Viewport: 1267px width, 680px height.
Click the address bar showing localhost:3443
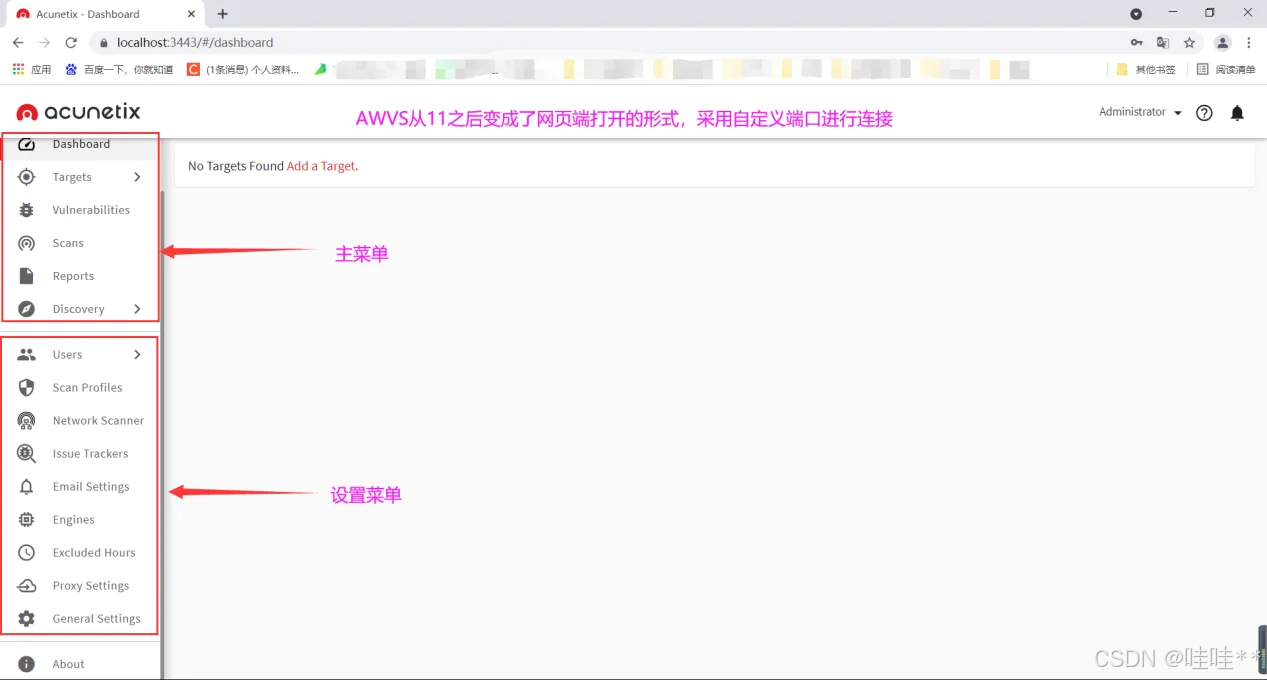click(x=610, y=43)
